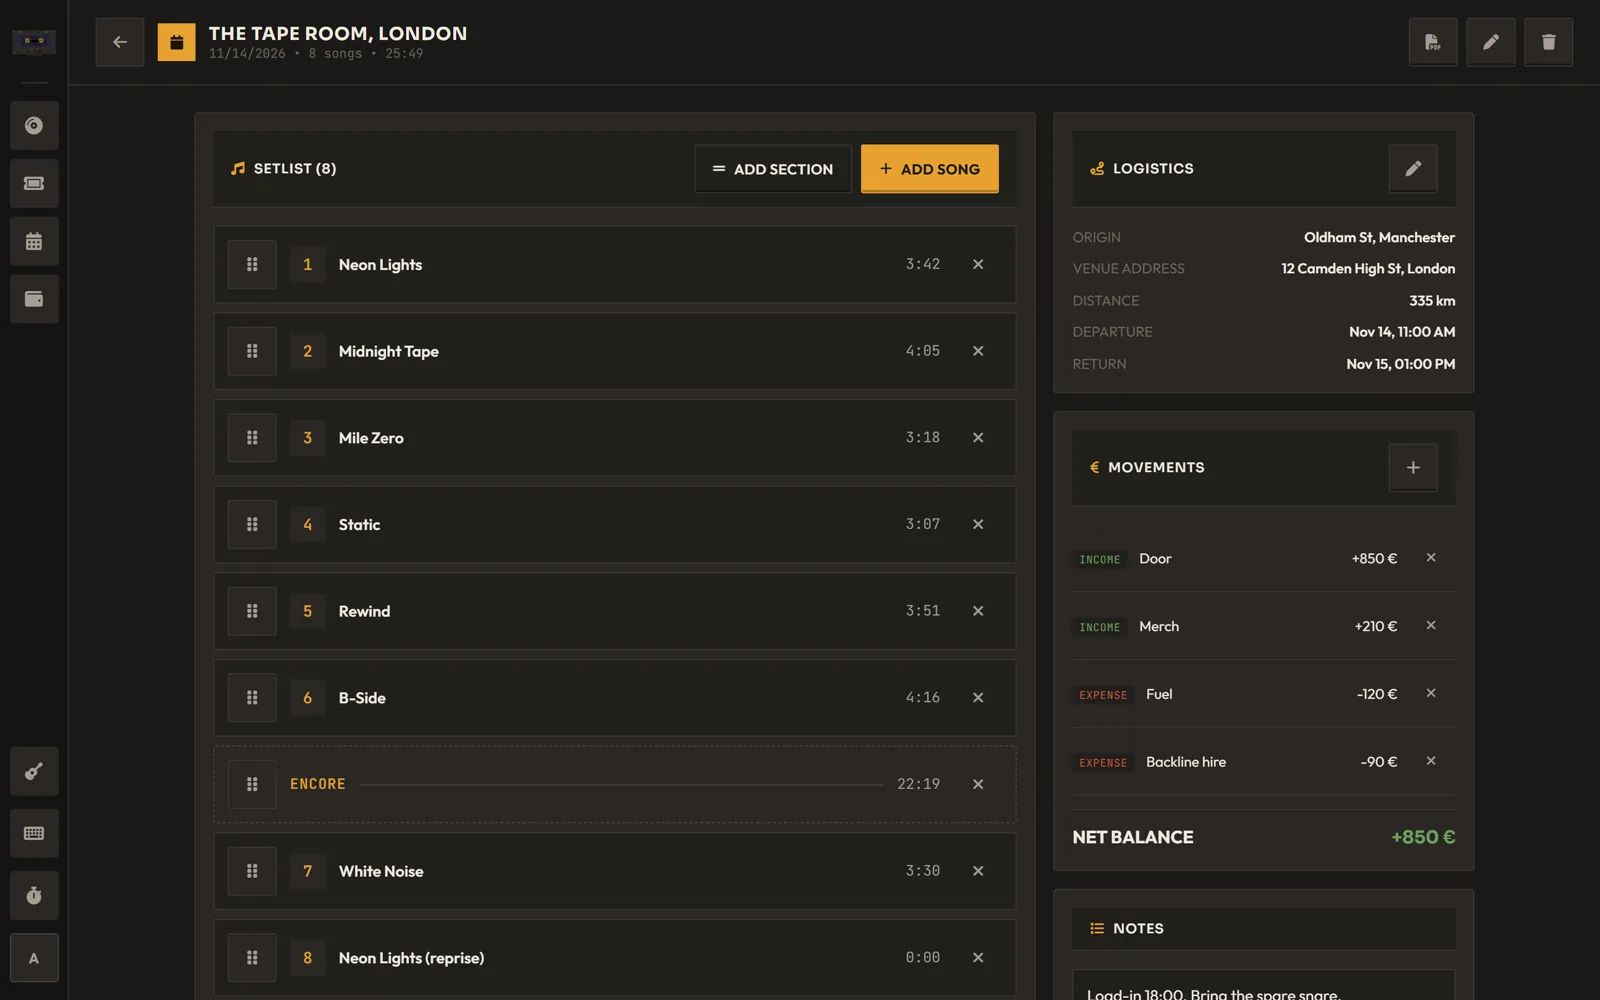Open the stopwatch sidebar tool
The width and height of the screenshot is (1600, 1000).
coord(34,895)
